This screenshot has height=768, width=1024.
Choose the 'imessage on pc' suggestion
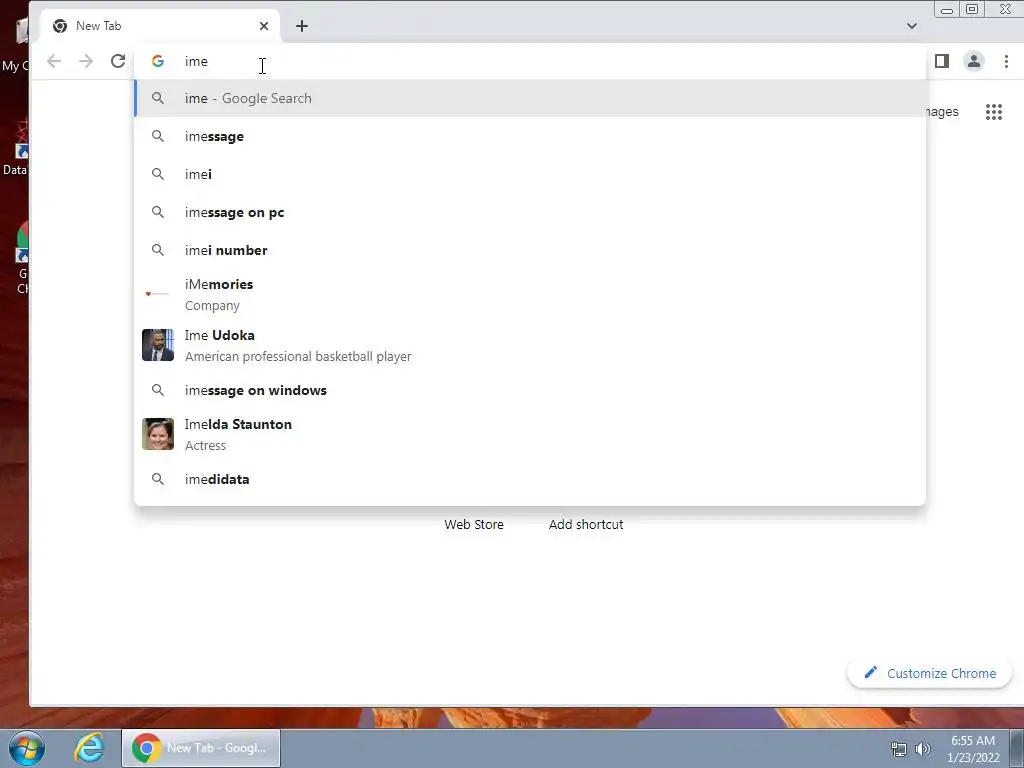tap(530, 212)
